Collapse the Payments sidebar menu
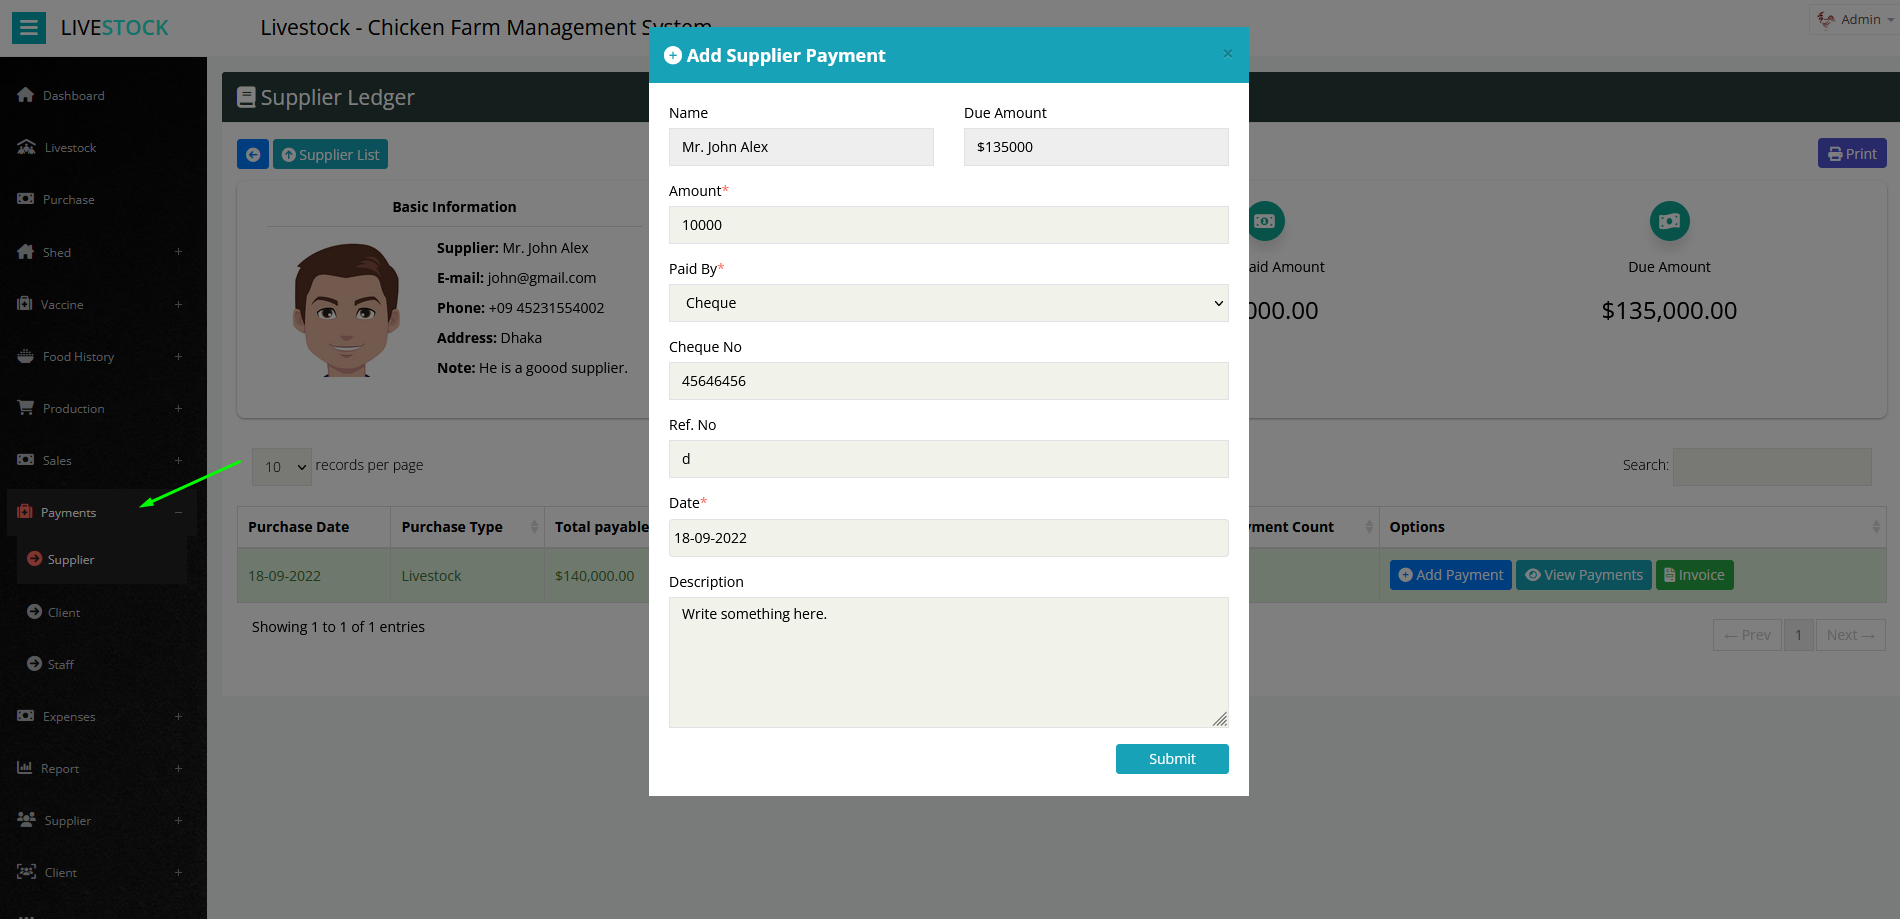 pyautogui.click(x=178, y=512)
